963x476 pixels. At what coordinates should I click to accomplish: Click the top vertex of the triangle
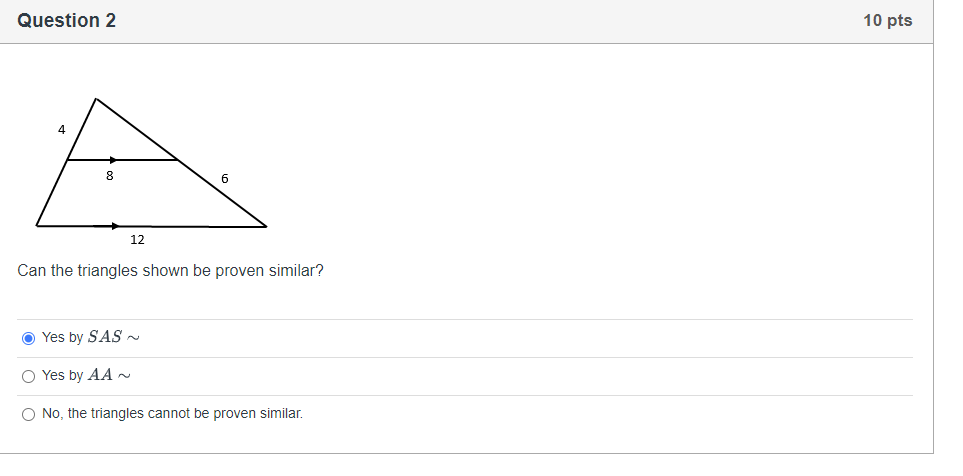click(x=96, y=98)
